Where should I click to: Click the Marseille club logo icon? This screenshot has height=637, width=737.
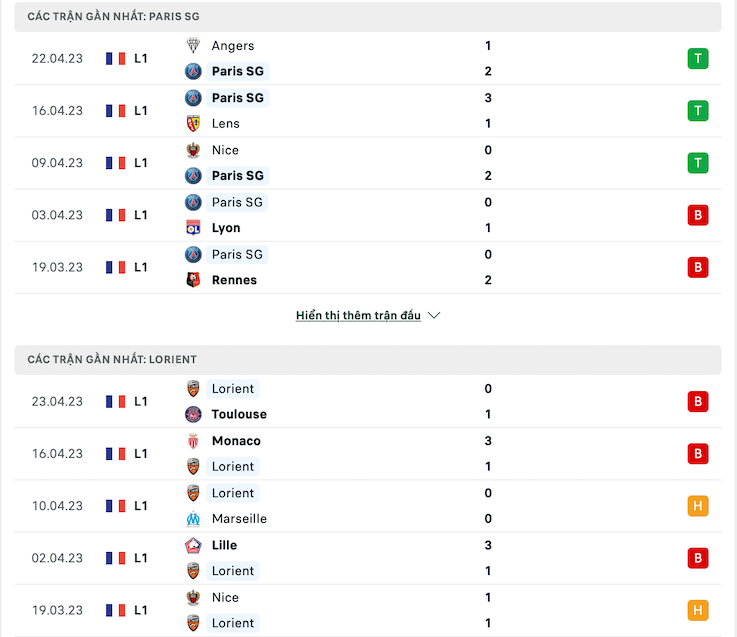(x=193, y=519)
